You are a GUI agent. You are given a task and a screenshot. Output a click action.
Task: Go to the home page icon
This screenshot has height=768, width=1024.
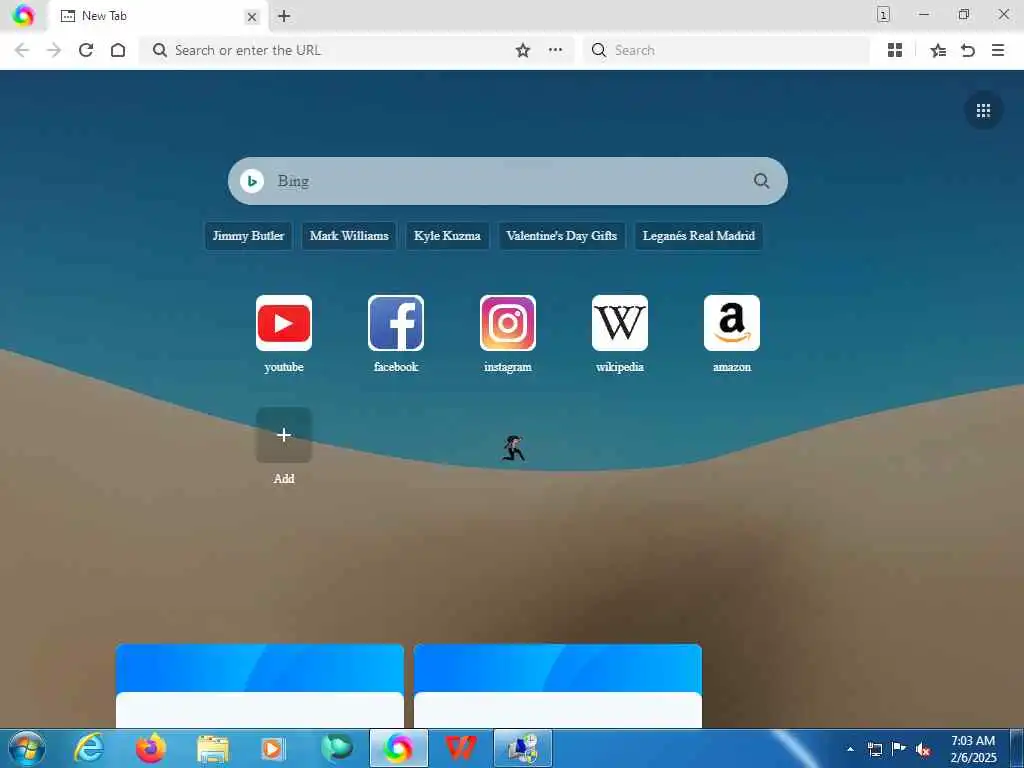click(x=118, y=50)
